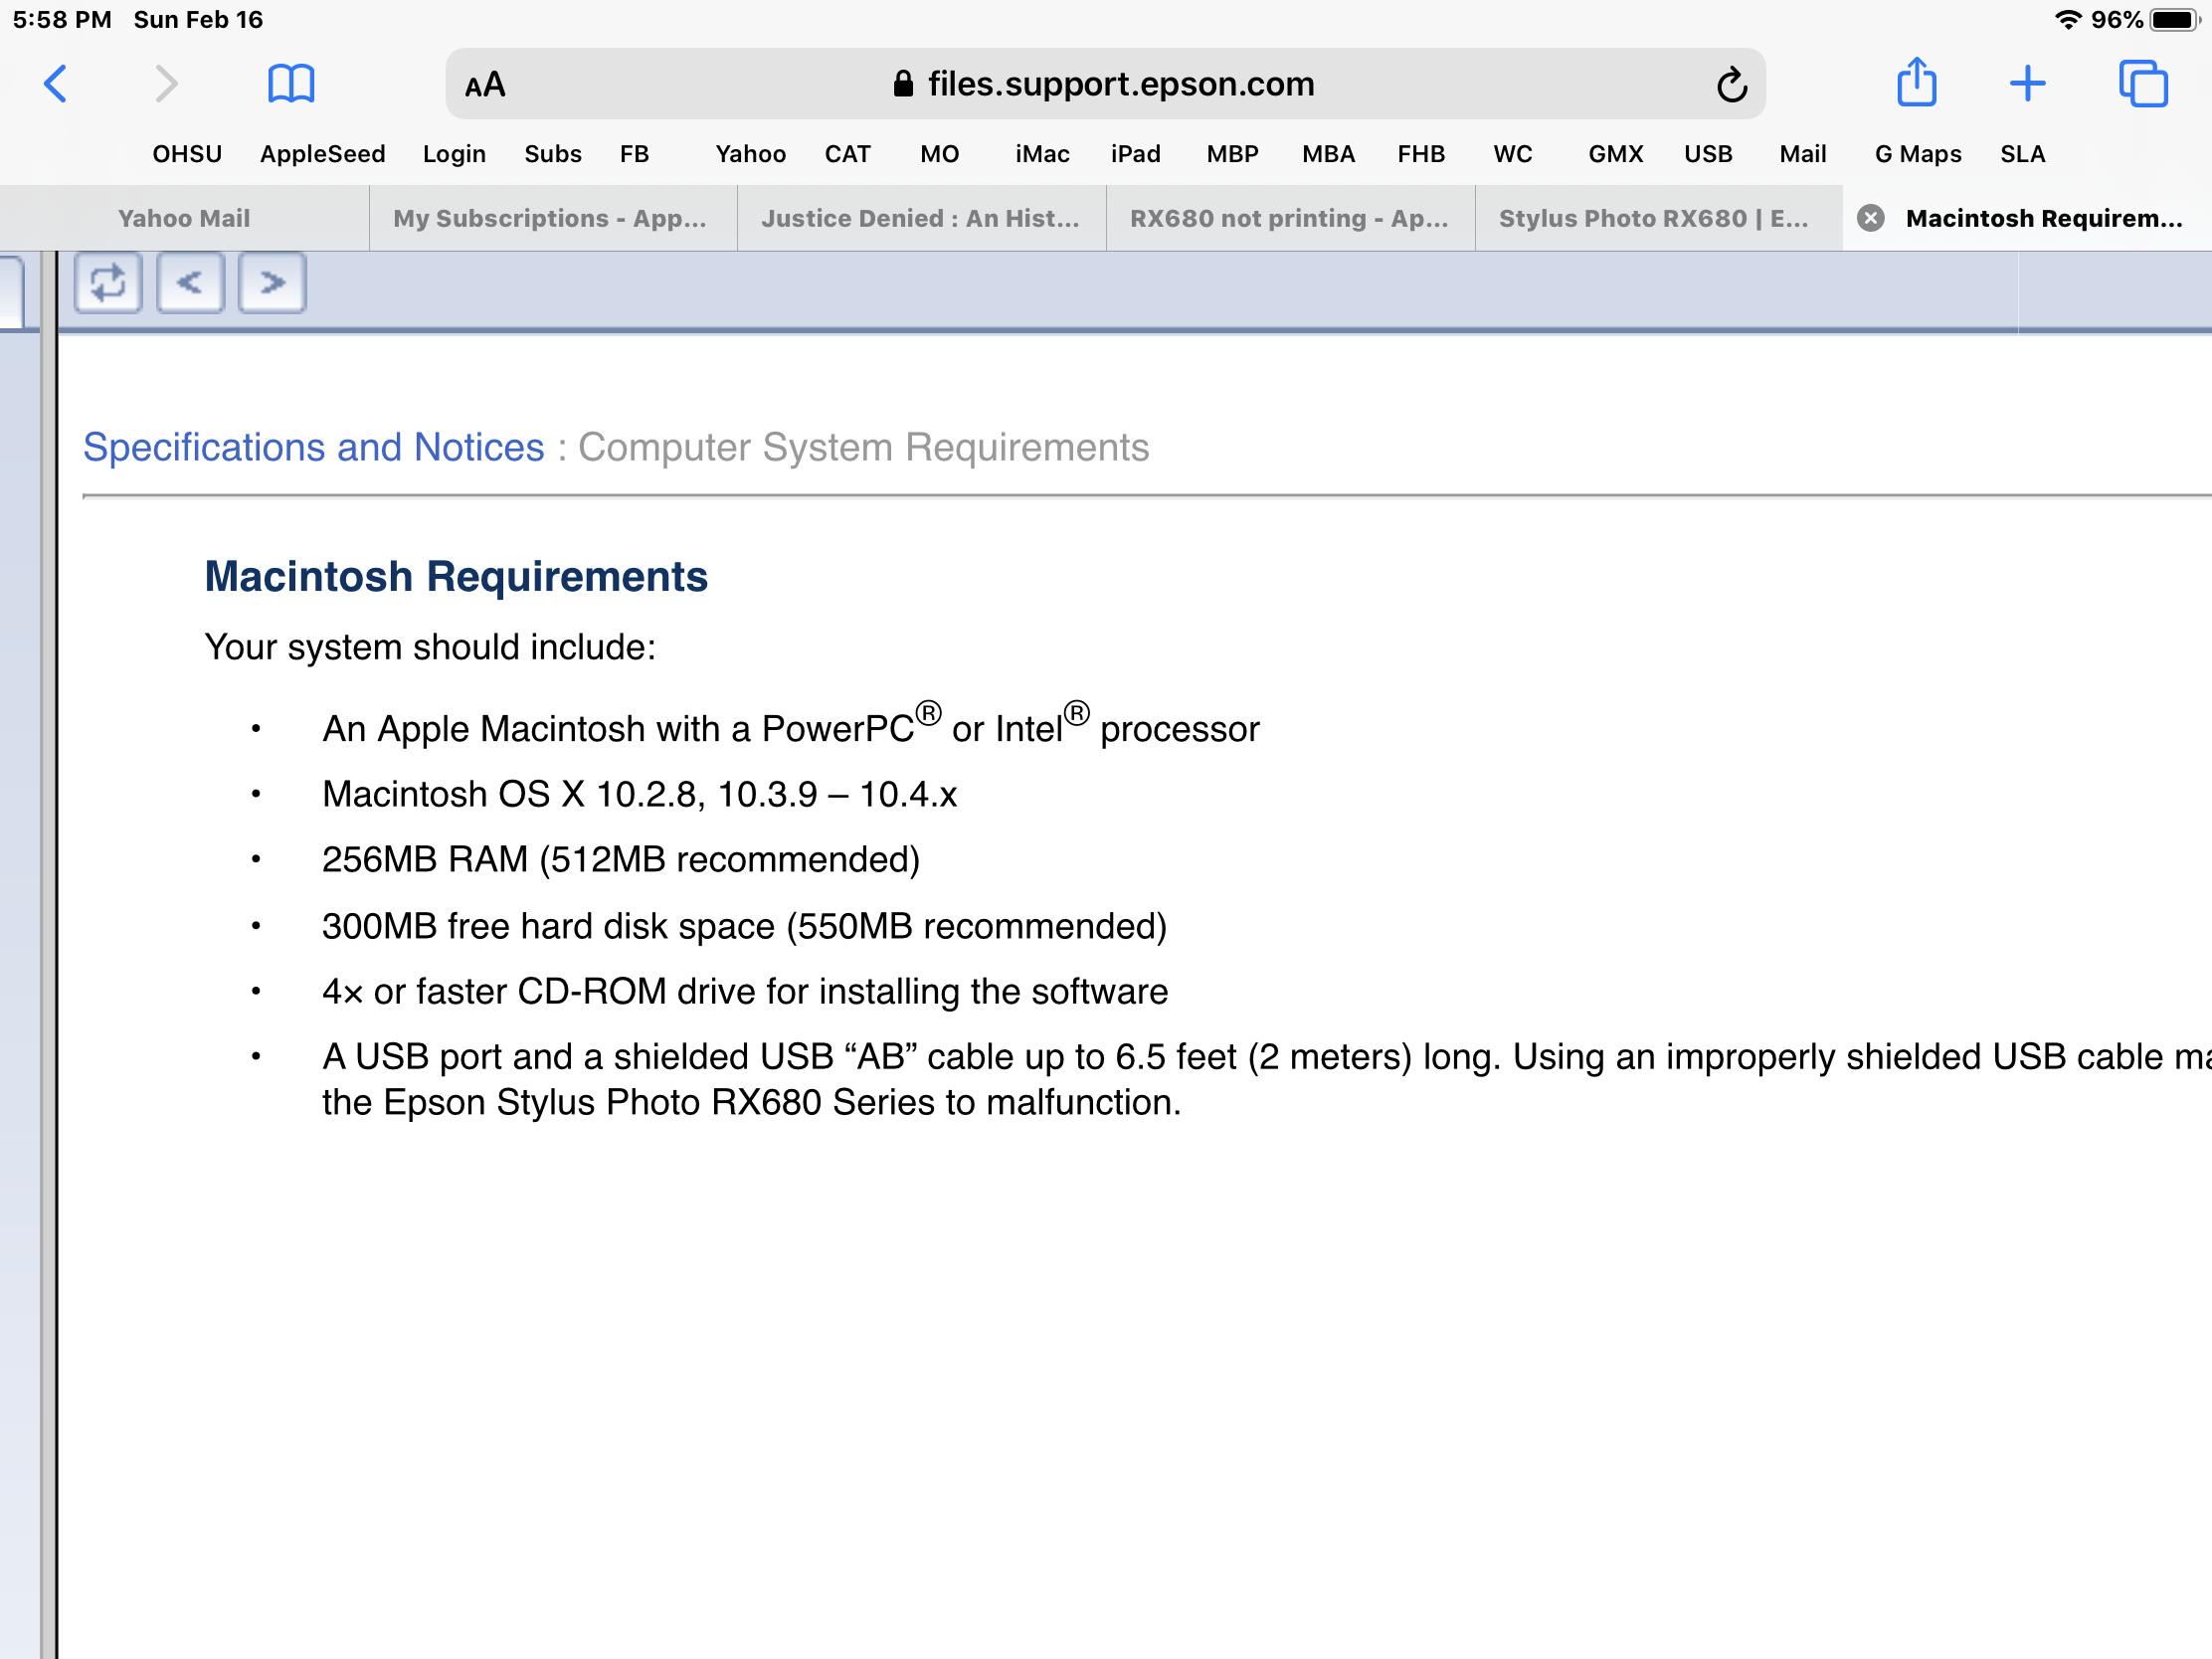Image resolution: width=2212 pixels, height=1659 pixels.
Task: Go to the previous help topic arrow
Action: pos(190,283)
